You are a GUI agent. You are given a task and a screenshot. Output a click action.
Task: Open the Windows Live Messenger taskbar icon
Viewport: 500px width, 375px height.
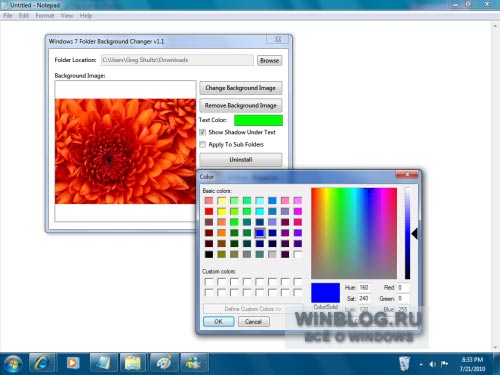[x=194, y=363]
